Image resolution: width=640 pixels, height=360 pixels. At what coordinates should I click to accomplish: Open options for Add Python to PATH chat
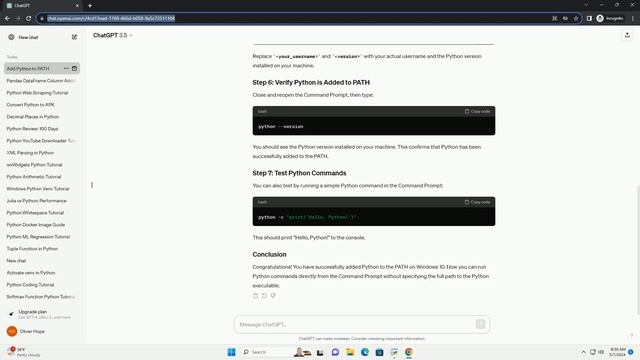click(x=66, y=69)
